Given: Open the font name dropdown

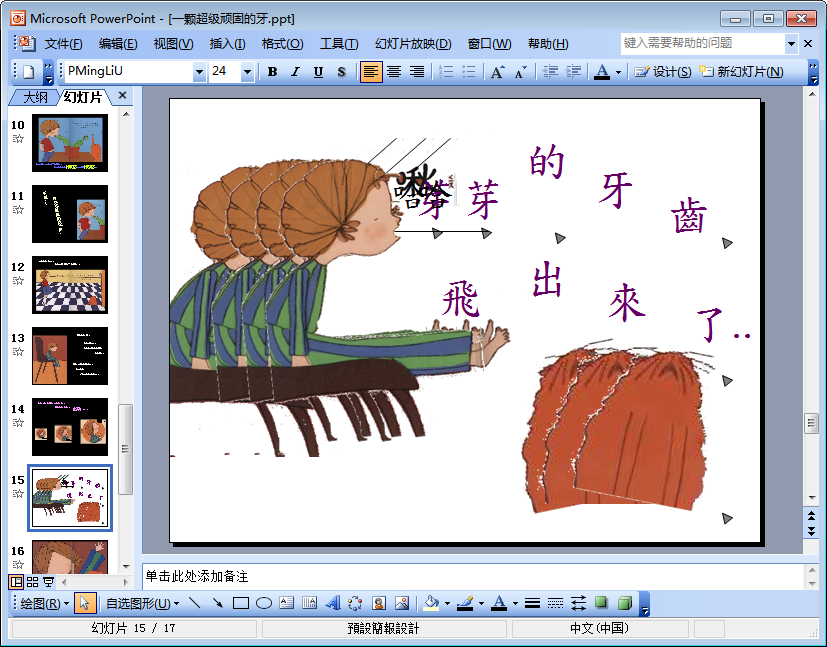Looking at the screenshot, I should tap(199, 72).
